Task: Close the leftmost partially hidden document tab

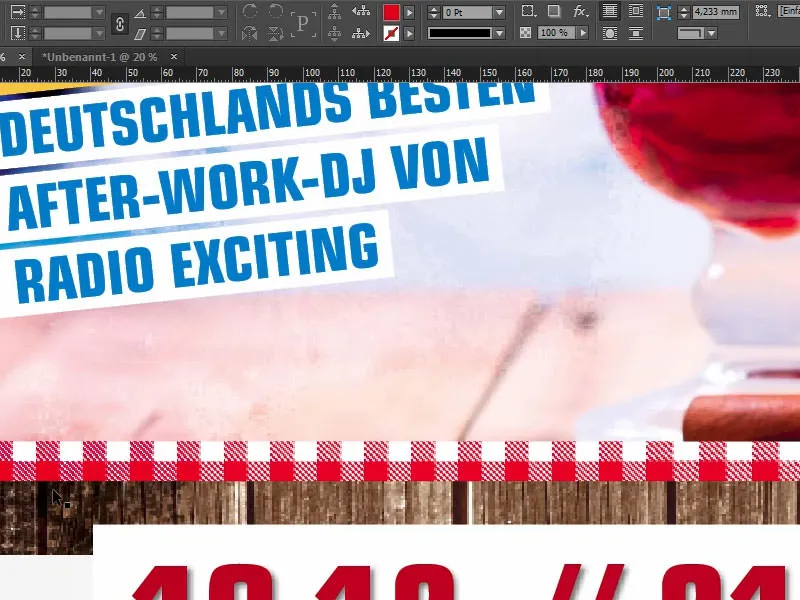Action: click(x=21, y=57)
